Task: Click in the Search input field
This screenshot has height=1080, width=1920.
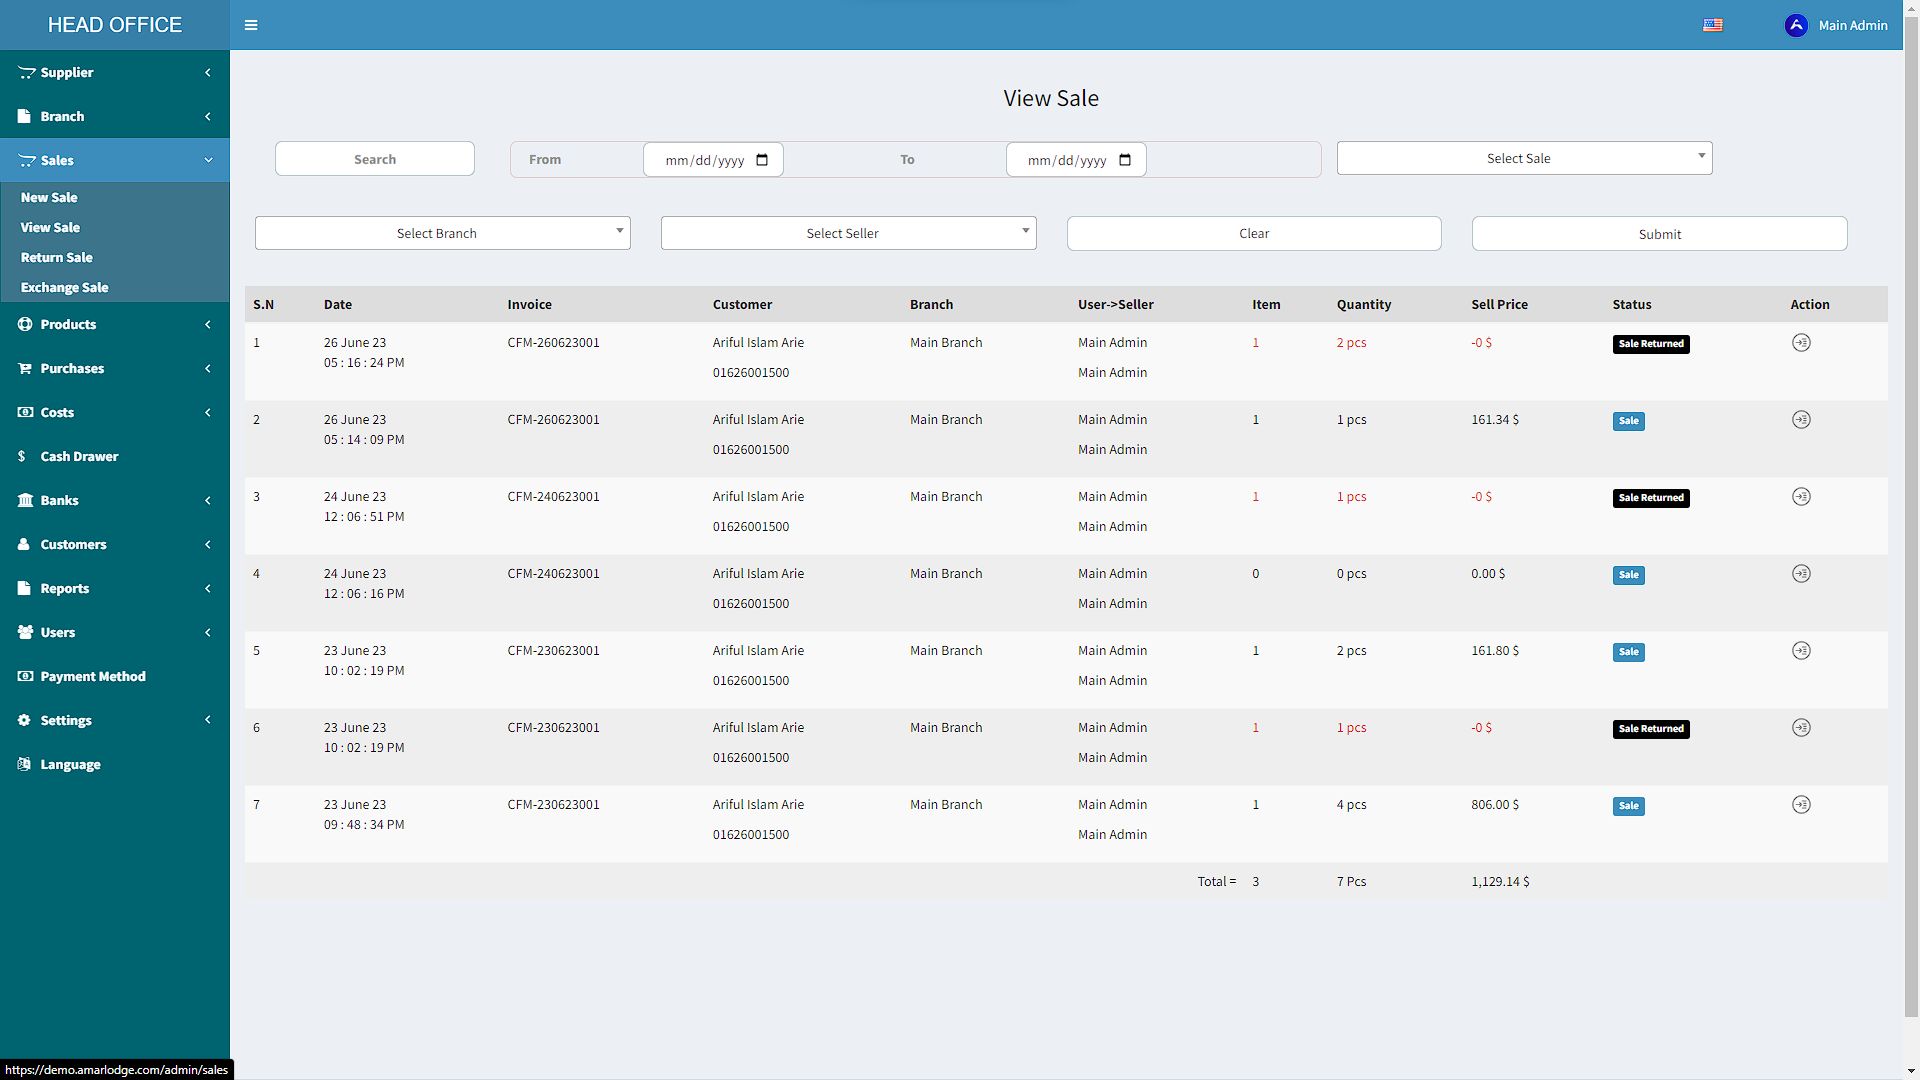Action: point(374,159)
